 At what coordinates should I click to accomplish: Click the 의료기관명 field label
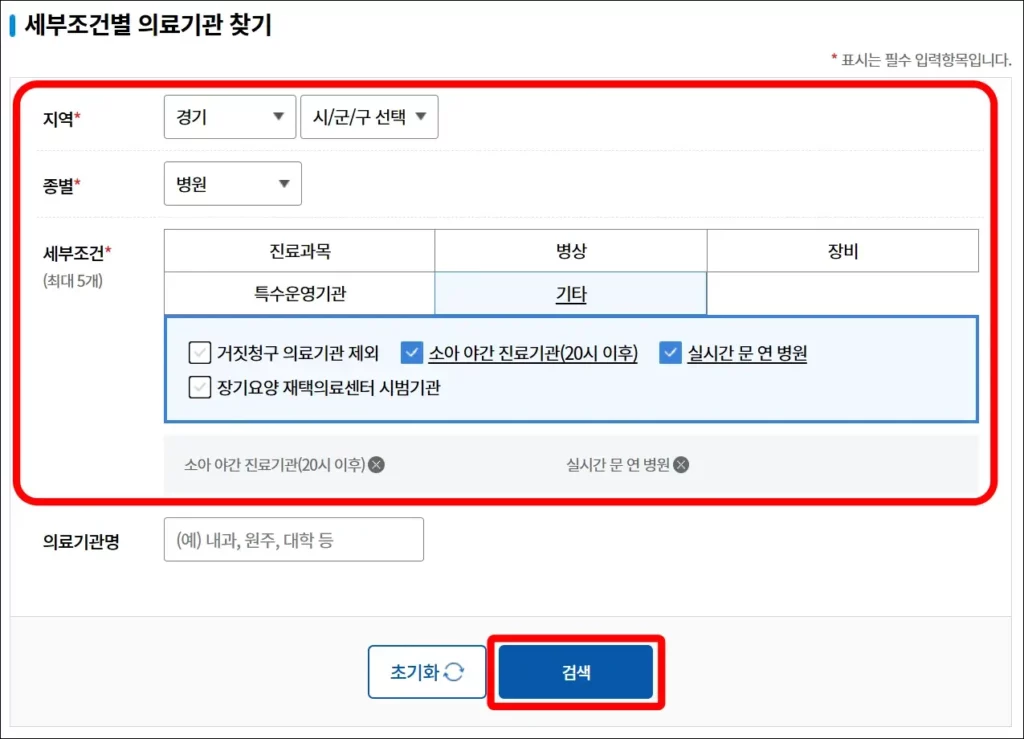81,541
